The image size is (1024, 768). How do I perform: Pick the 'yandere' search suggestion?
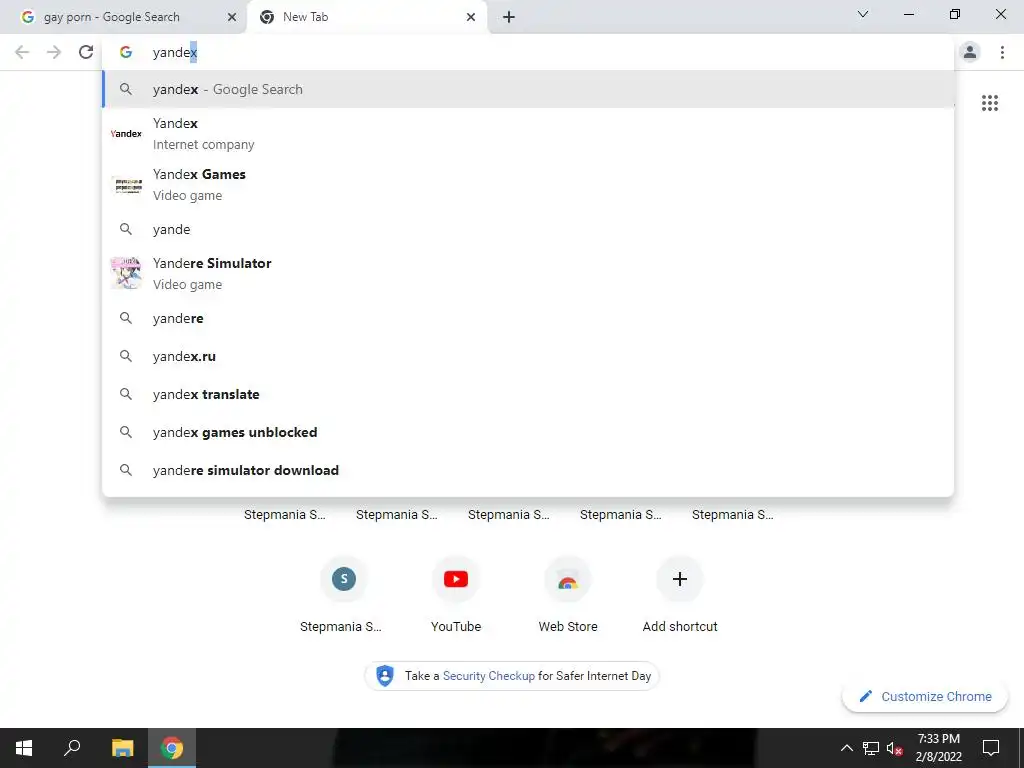pyautogui.click(x=528, y=318)
